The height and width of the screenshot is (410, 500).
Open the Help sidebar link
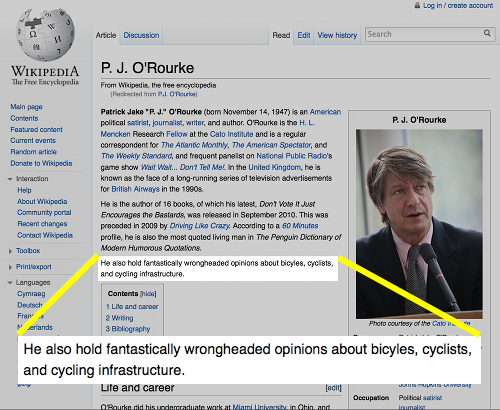coord(24,190)
